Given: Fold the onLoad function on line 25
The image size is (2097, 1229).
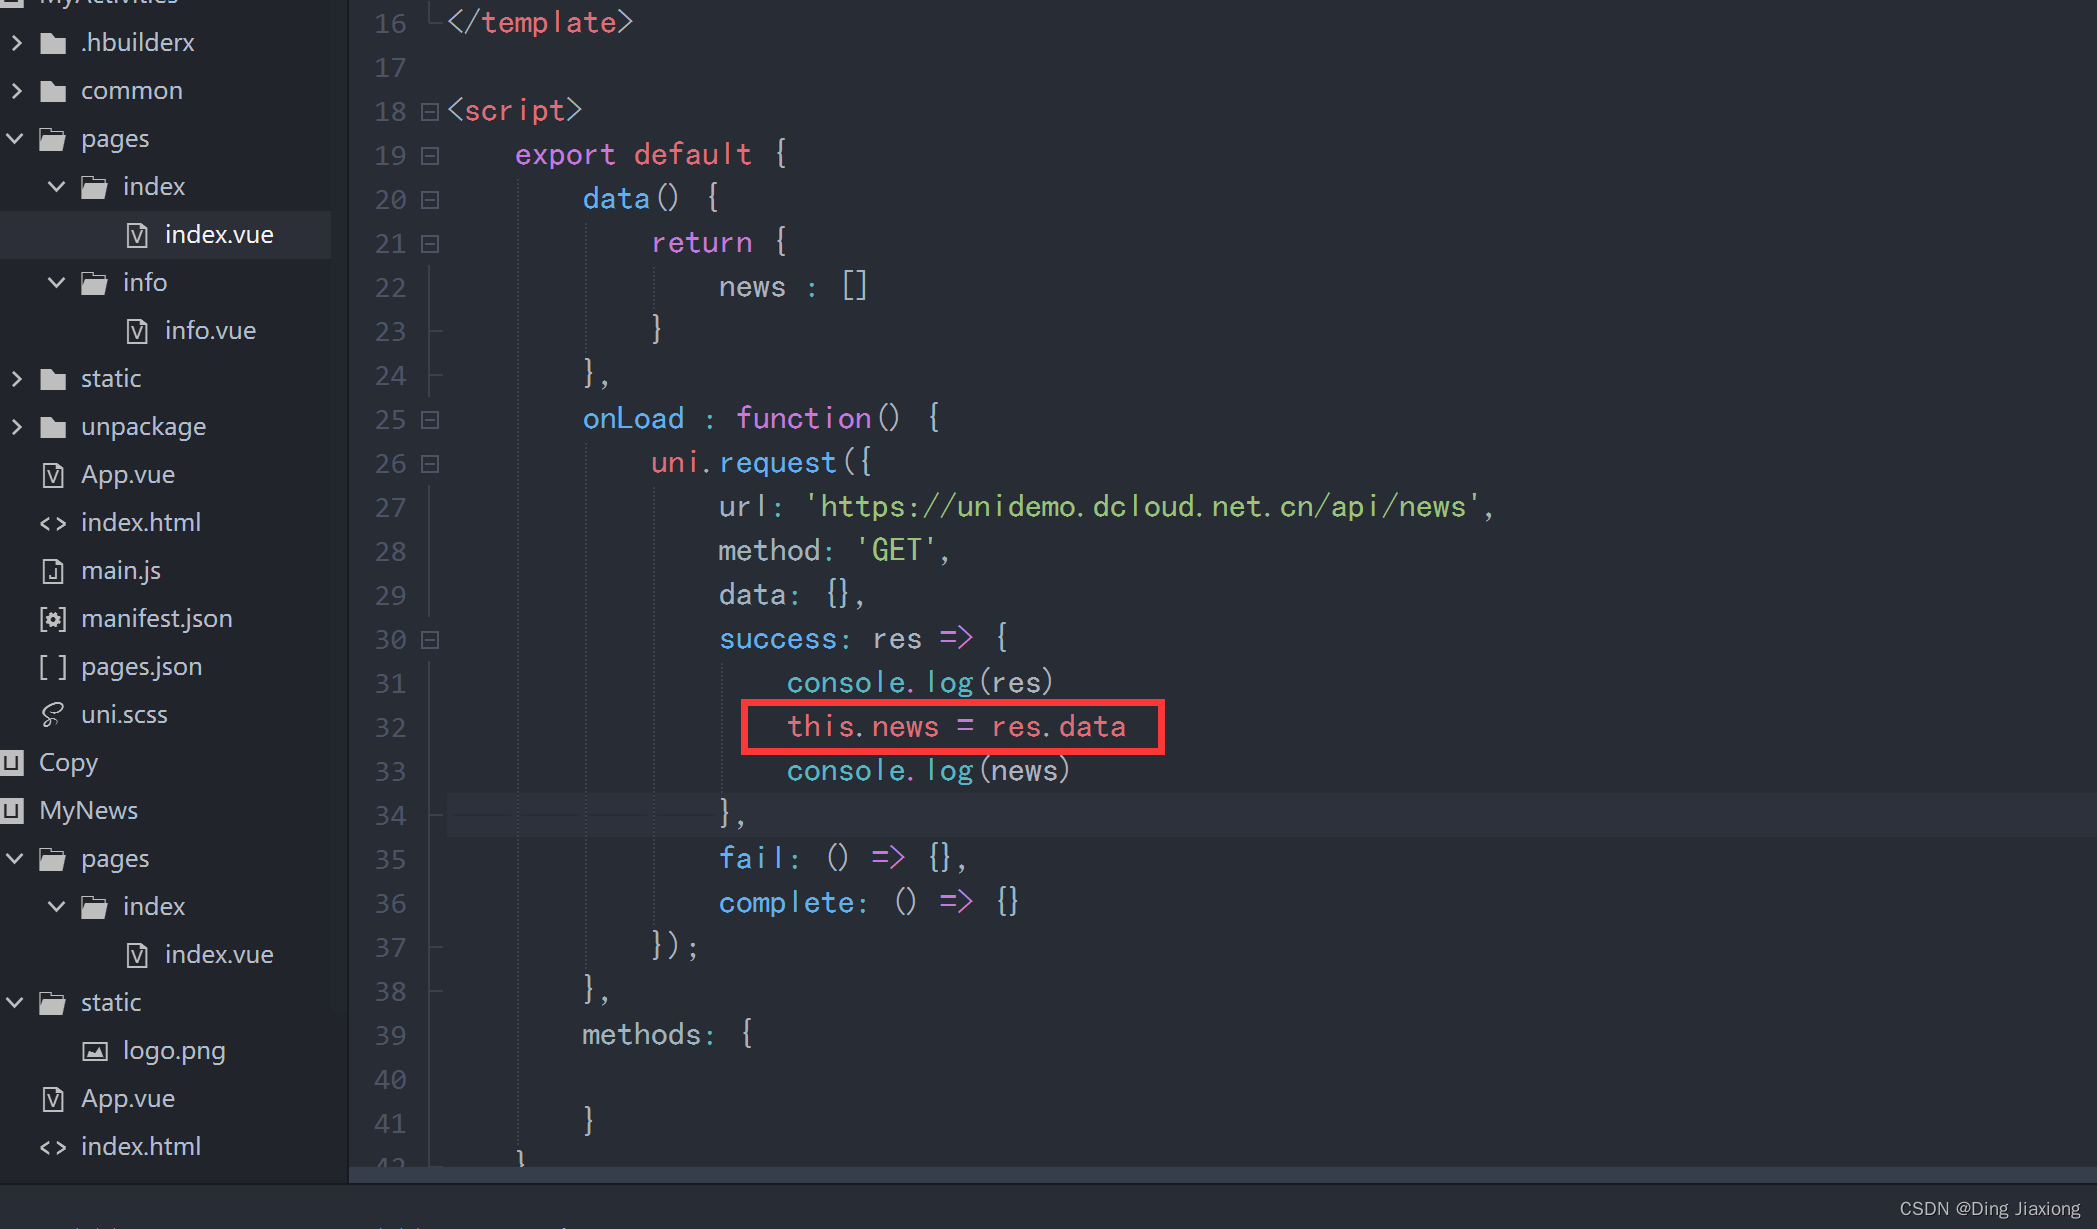Looking at the screenshot, I should tap(430, 419).
